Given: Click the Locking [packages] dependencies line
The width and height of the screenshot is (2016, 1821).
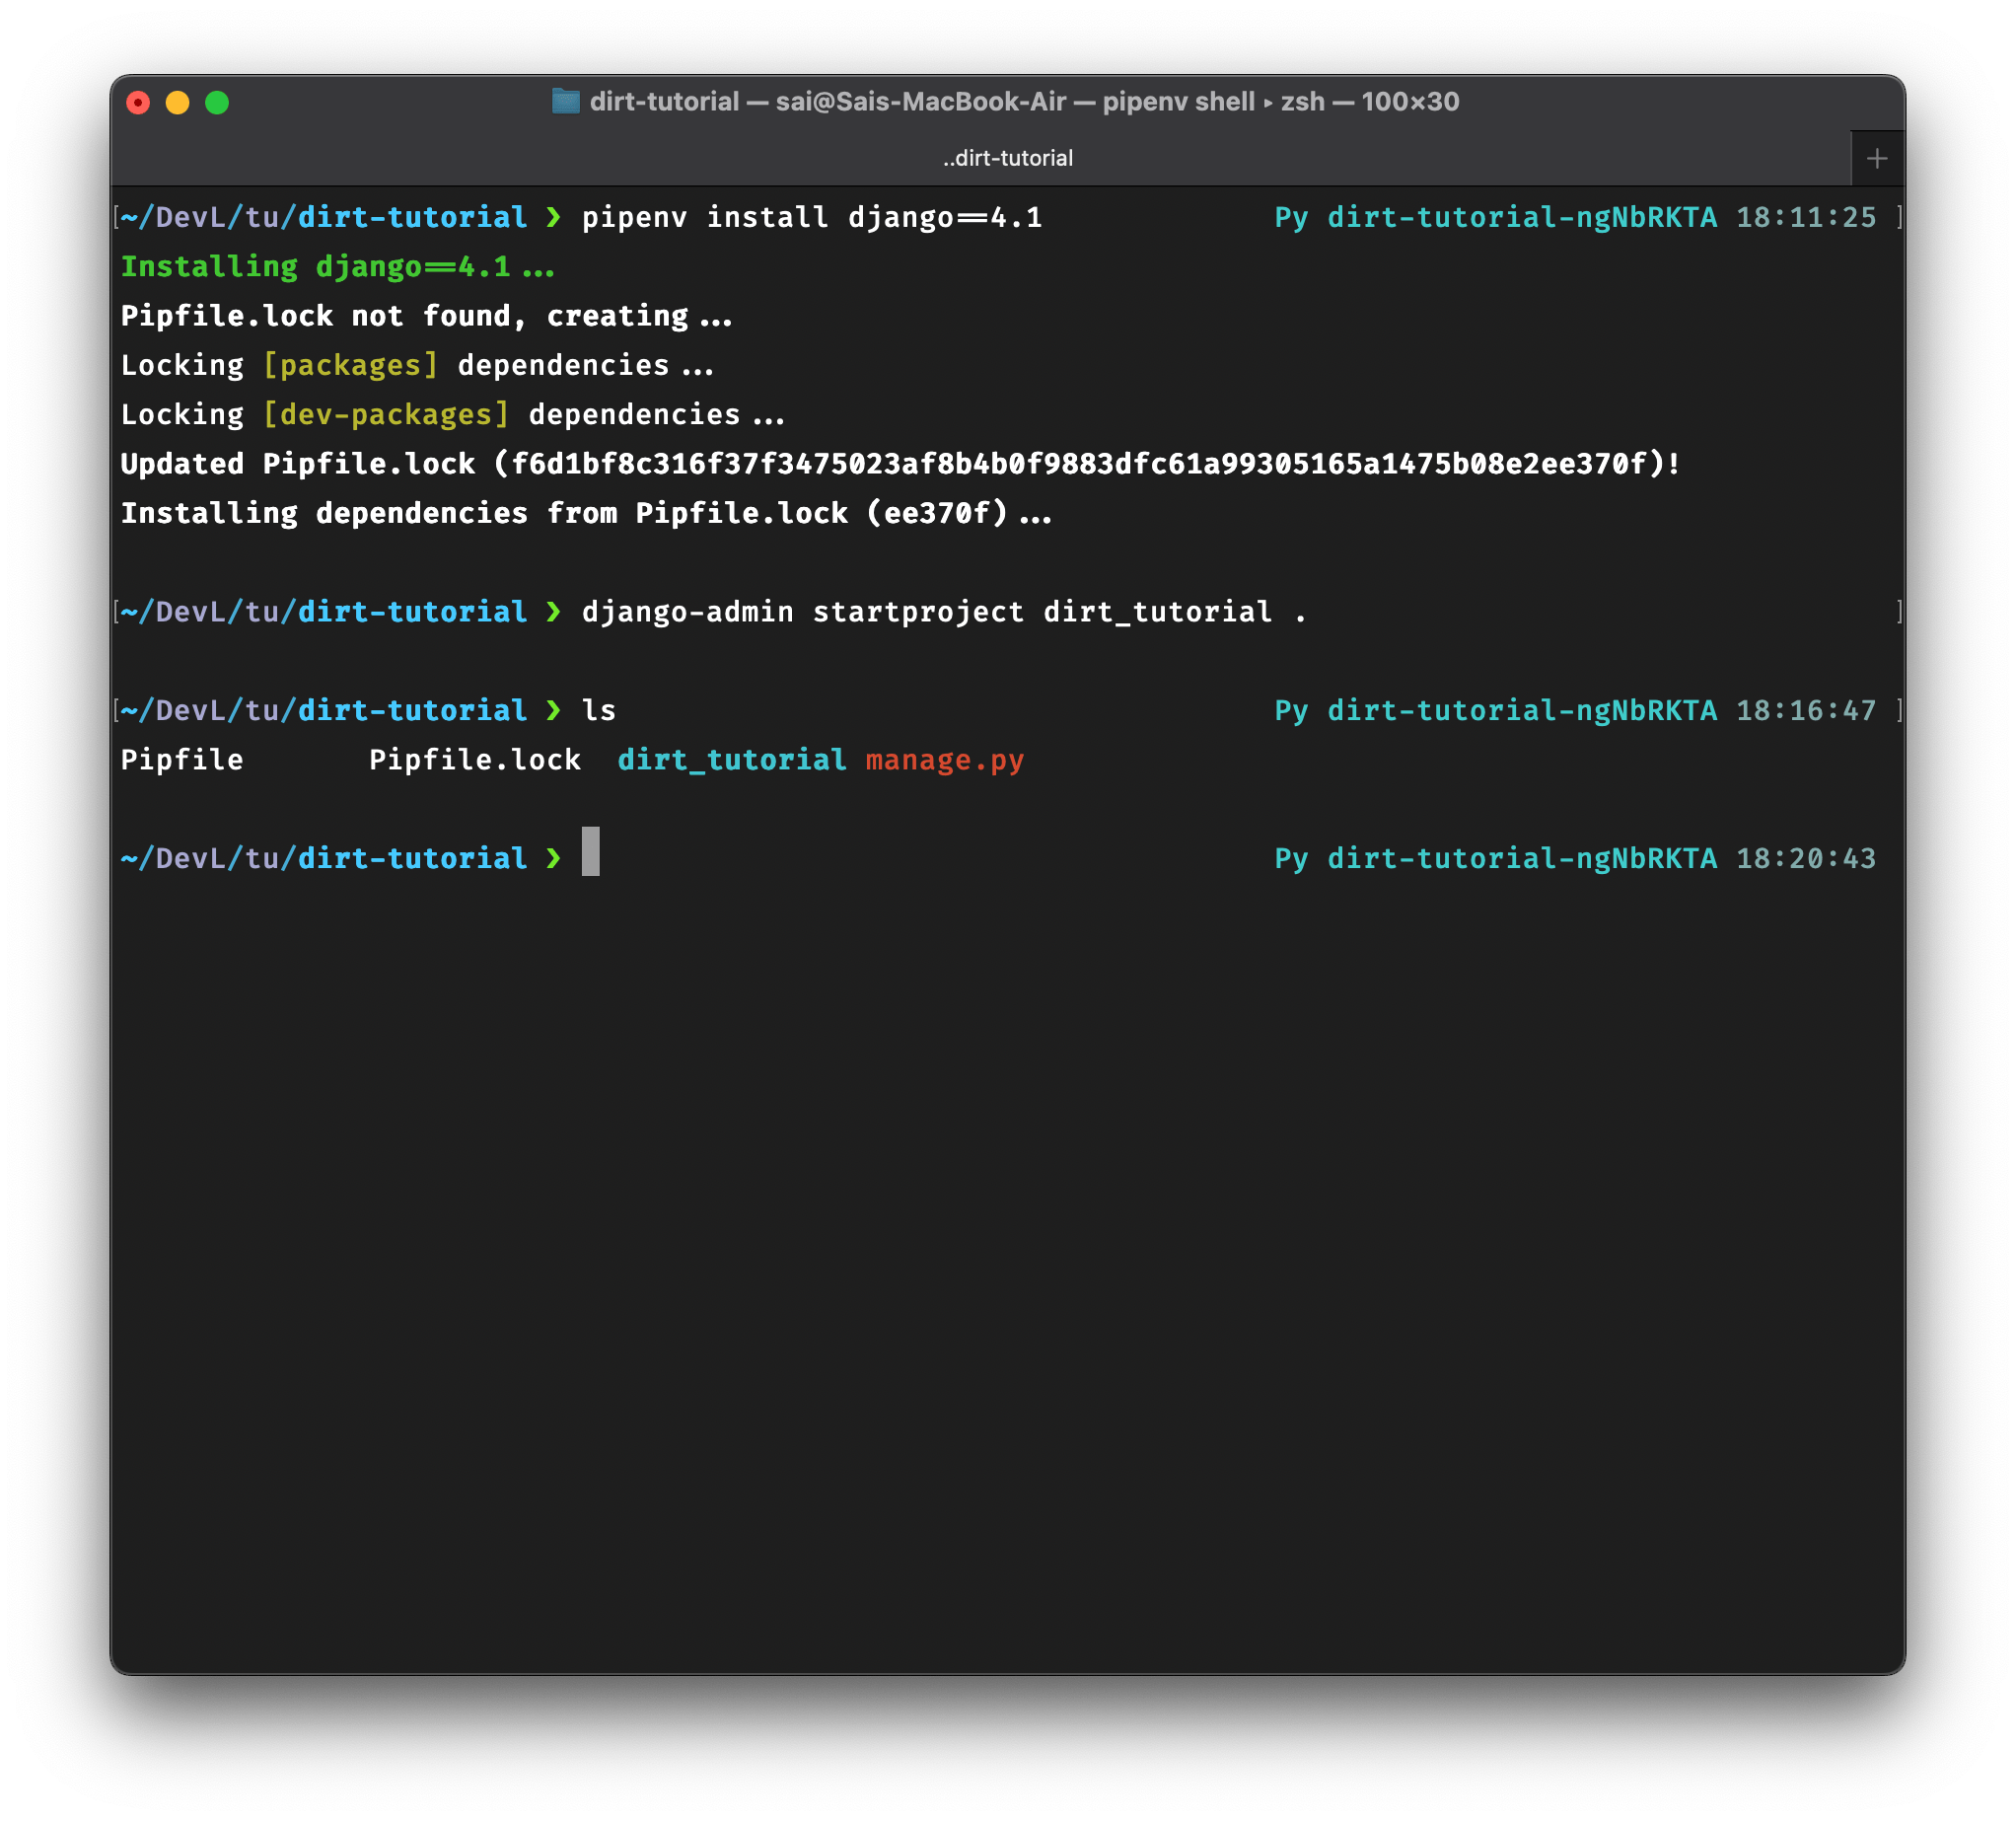Looking at the screenshot, I should click(x=417, y=365).
